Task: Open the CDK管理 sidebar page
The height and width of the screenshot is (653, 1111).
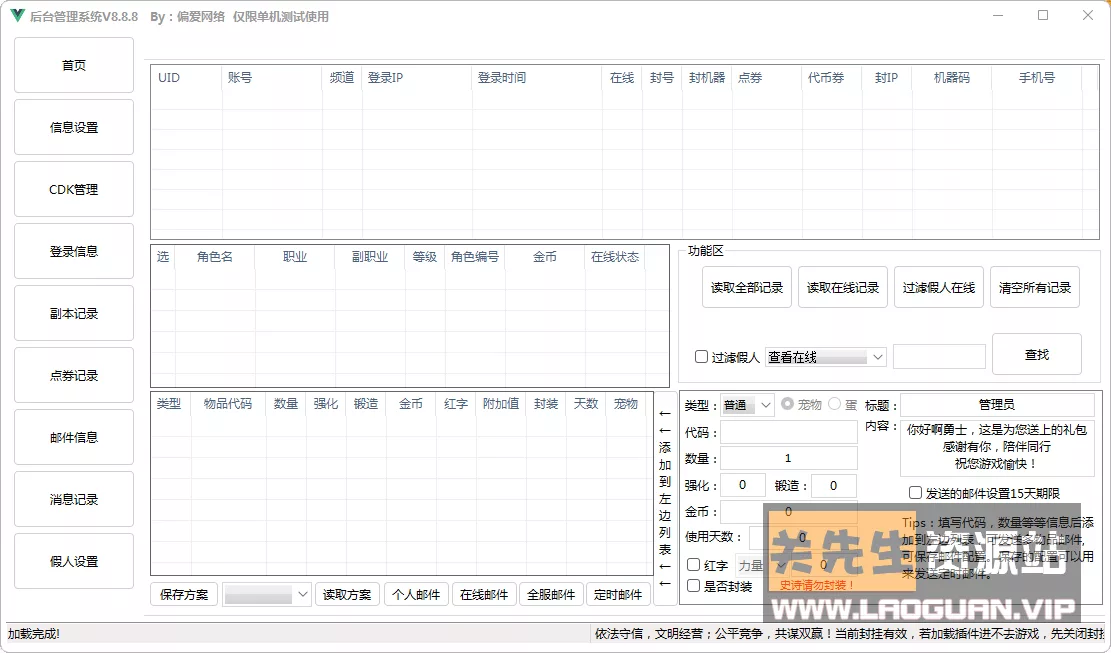Action: [x=73, y=188]
